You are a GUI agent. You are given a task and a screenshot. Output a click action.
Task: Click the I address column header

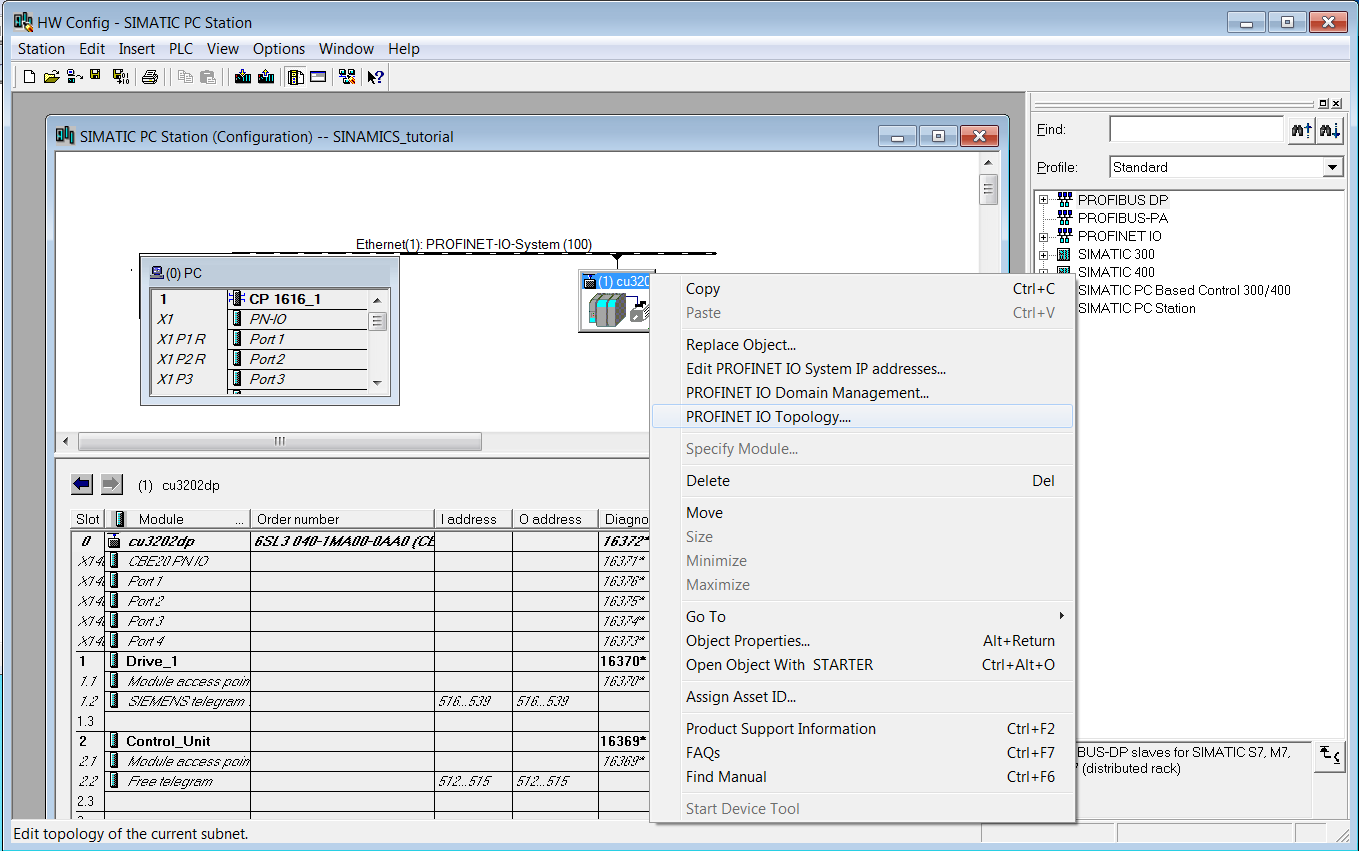tap(473, 519)
